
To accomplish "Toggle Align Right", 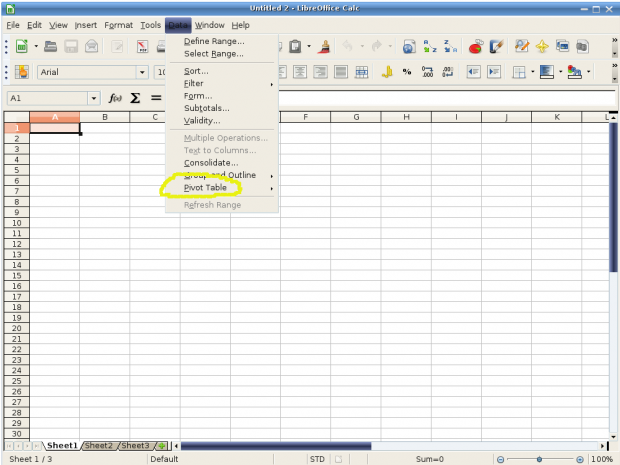I will tap(320, 72).
